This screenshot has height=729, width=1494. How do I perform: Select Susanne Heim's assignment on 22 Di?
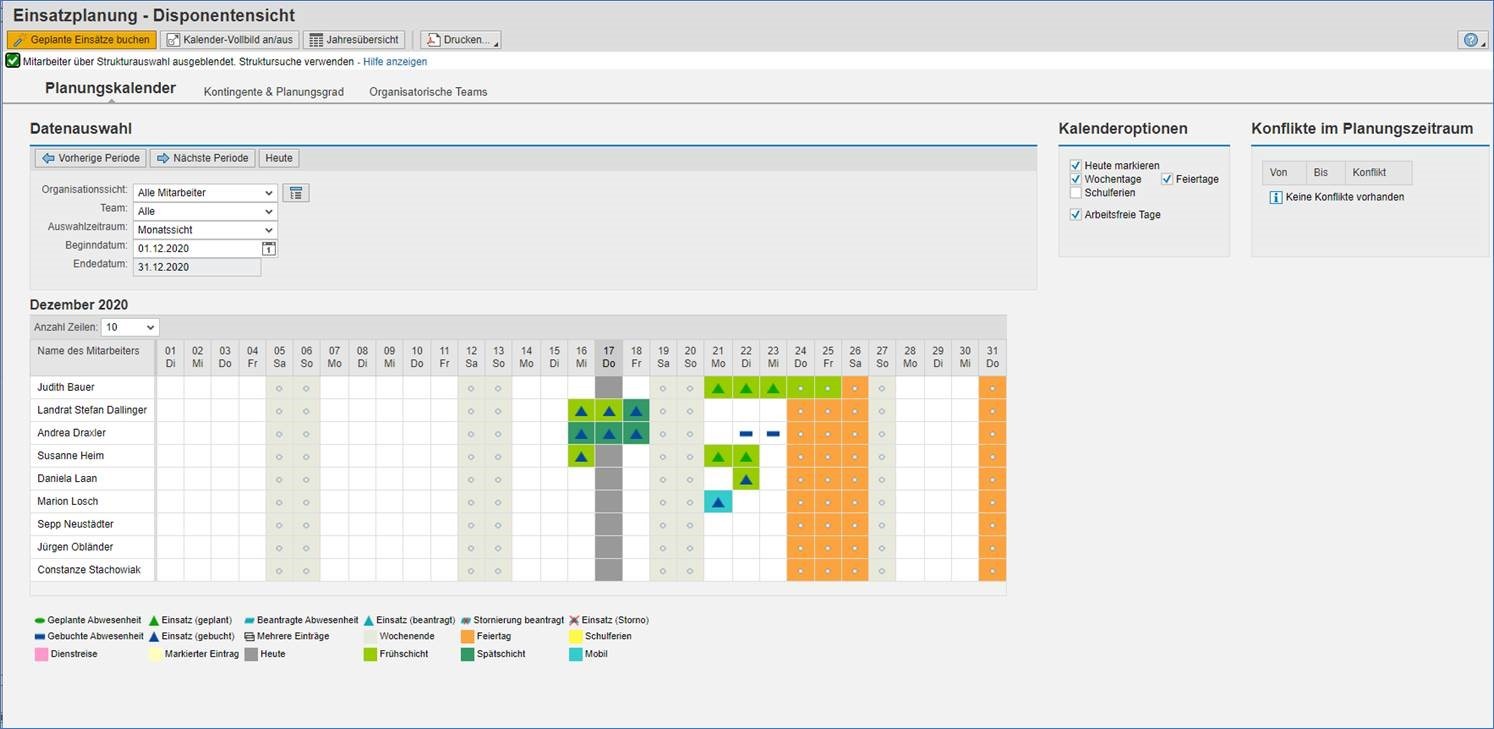pyautogui.click(x=746, y=457)
